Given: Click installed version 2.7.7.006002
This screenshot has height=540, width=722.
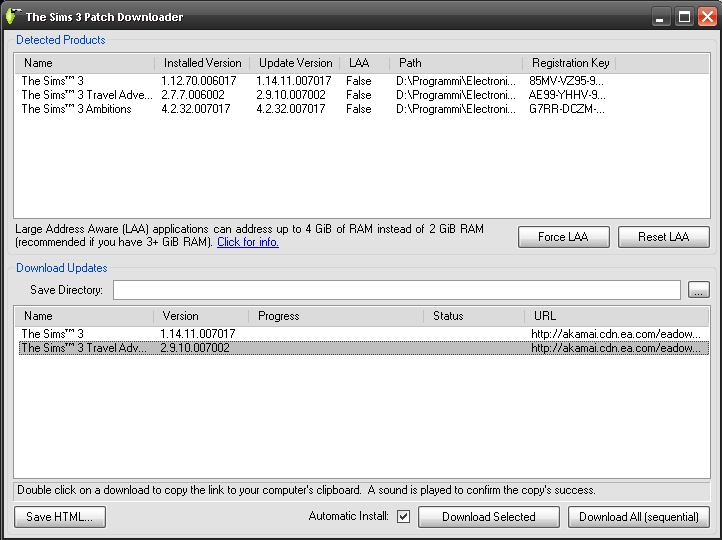Looking at the screenshot, I should [193, 95].
